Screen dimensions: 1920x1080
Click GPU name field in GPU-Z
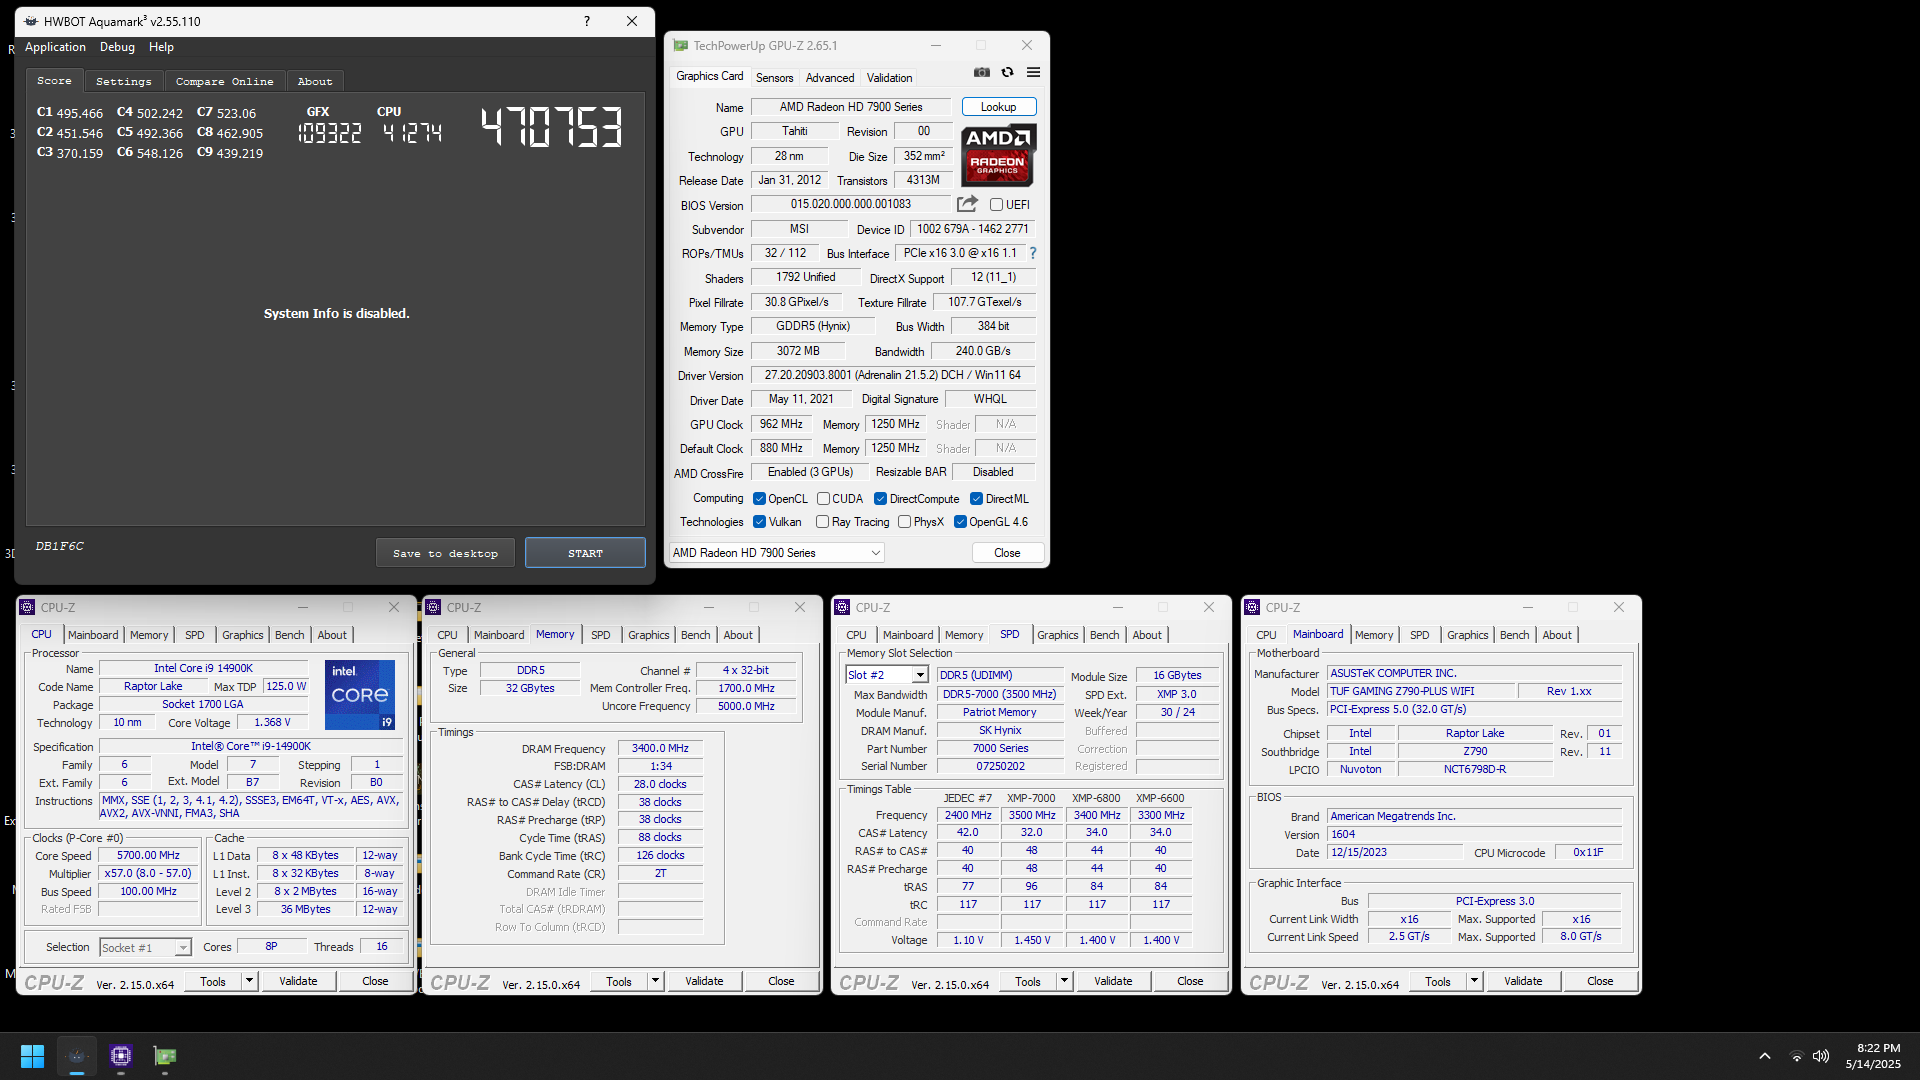pos(851,107)
